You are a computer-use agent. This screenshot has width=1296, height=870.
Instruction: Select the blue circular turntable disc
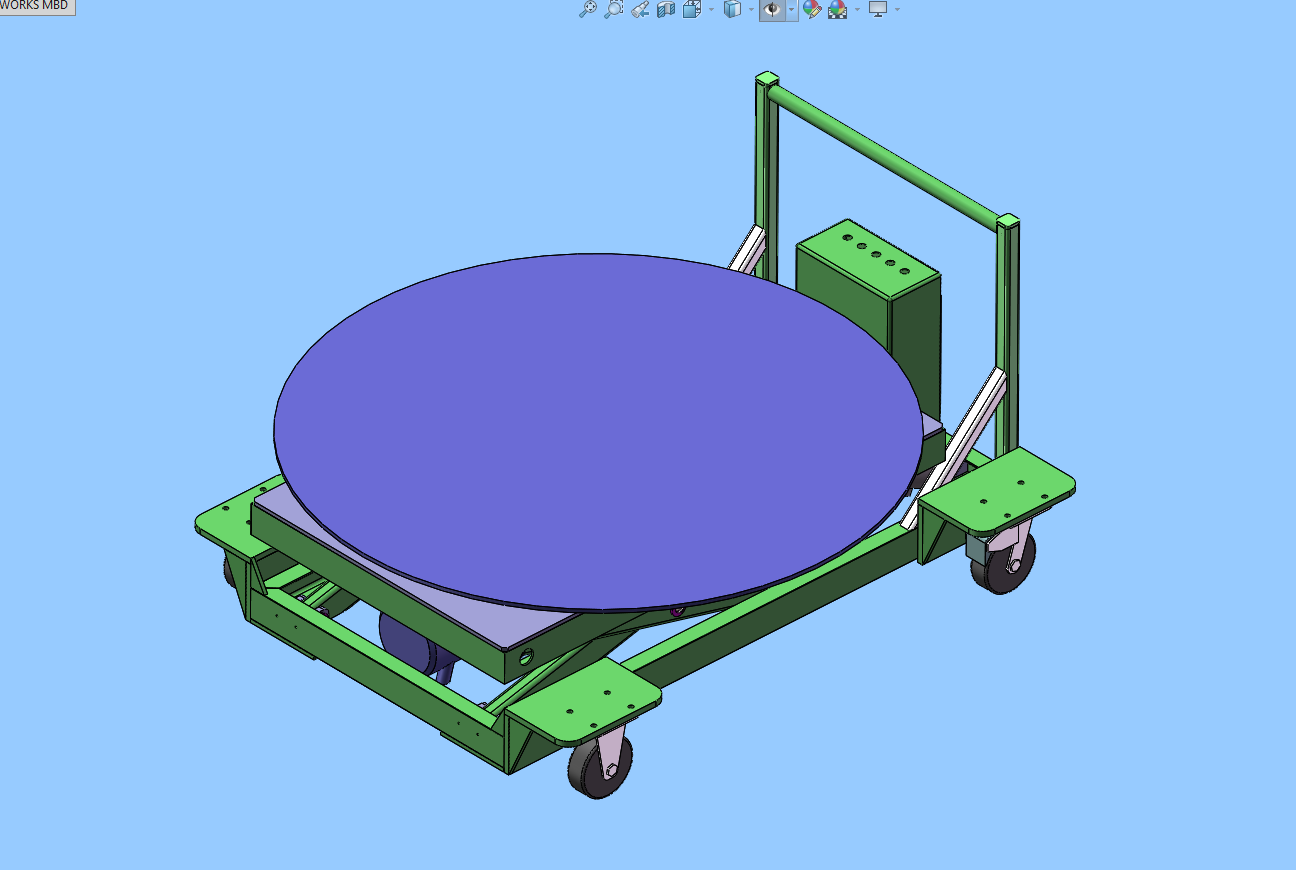(x=598, y=431)
